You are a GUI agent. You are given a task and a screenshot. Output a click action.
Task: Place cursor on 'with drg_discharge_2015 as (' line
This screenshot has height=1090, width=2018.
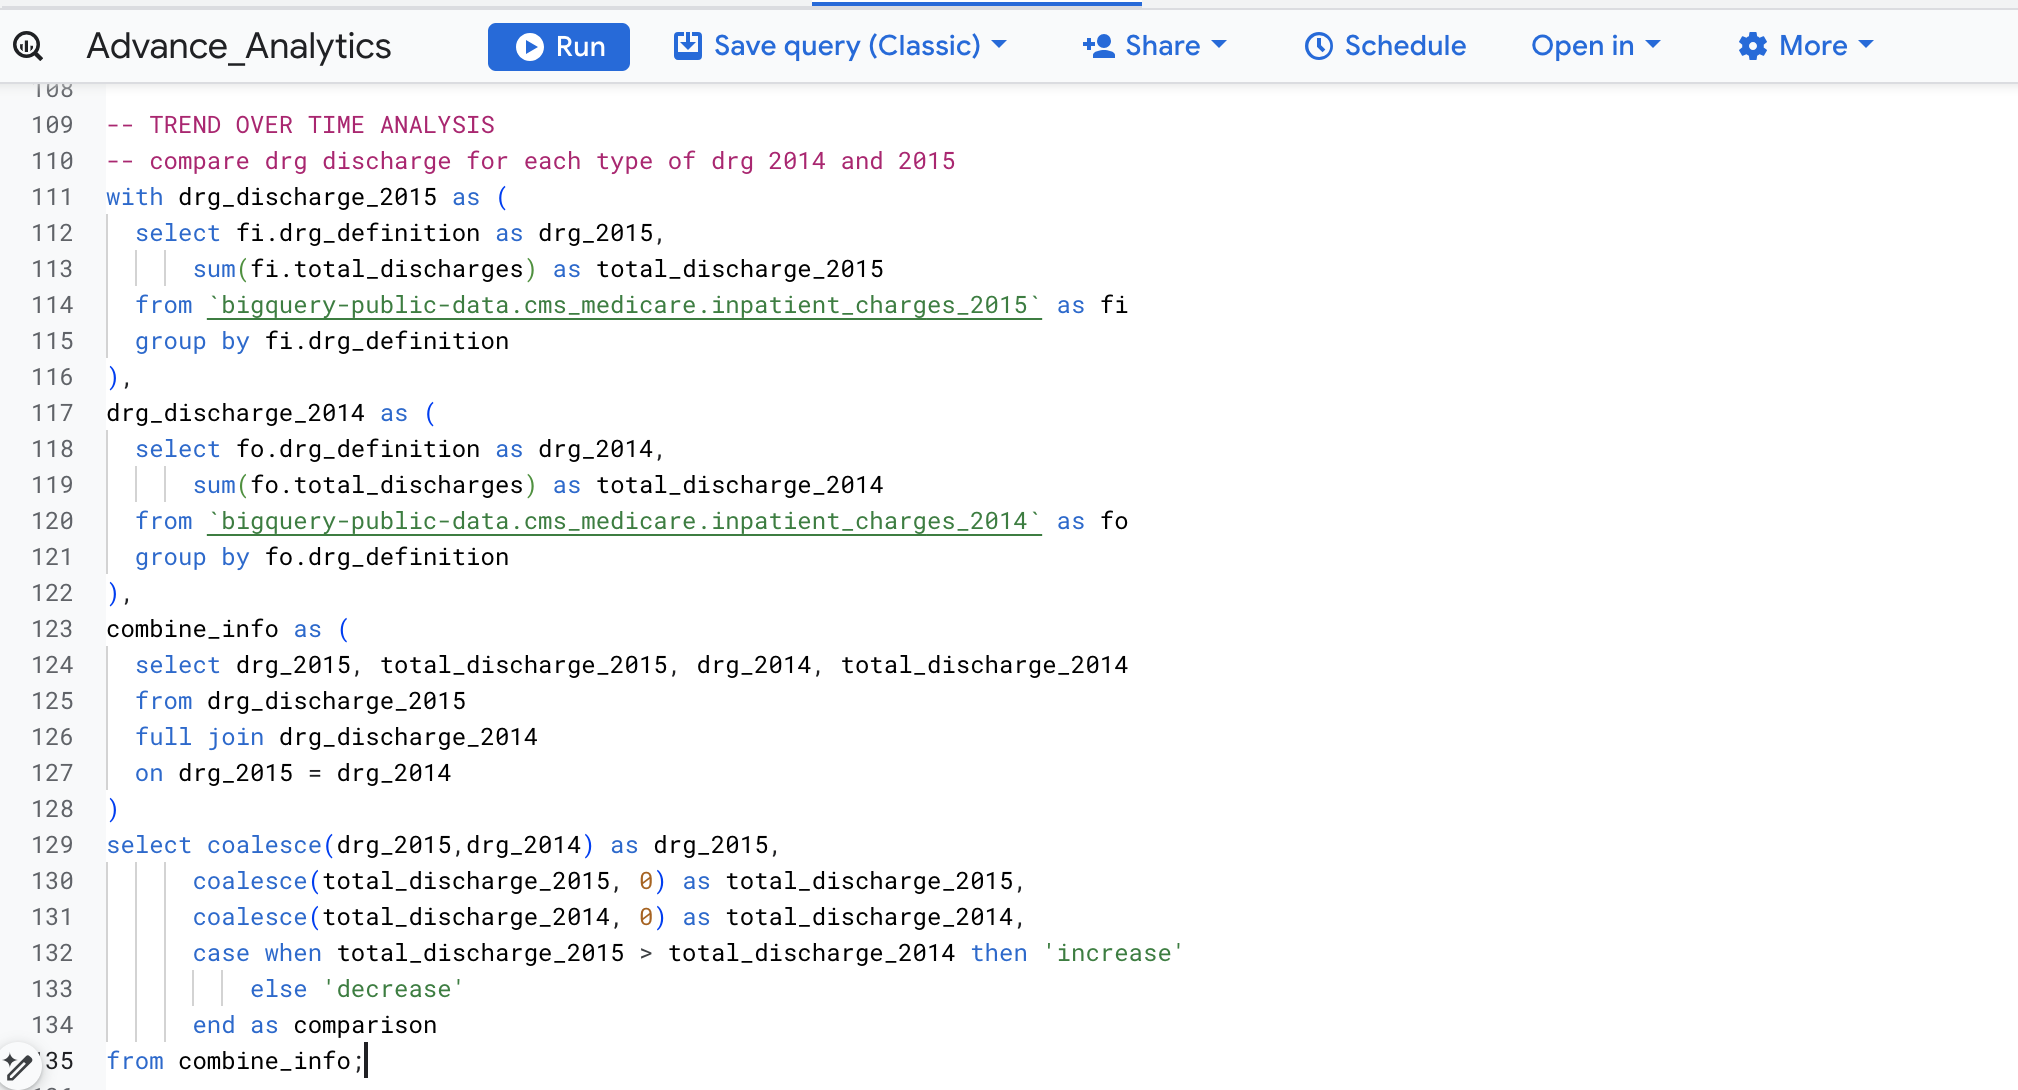[x=308, y=197]
